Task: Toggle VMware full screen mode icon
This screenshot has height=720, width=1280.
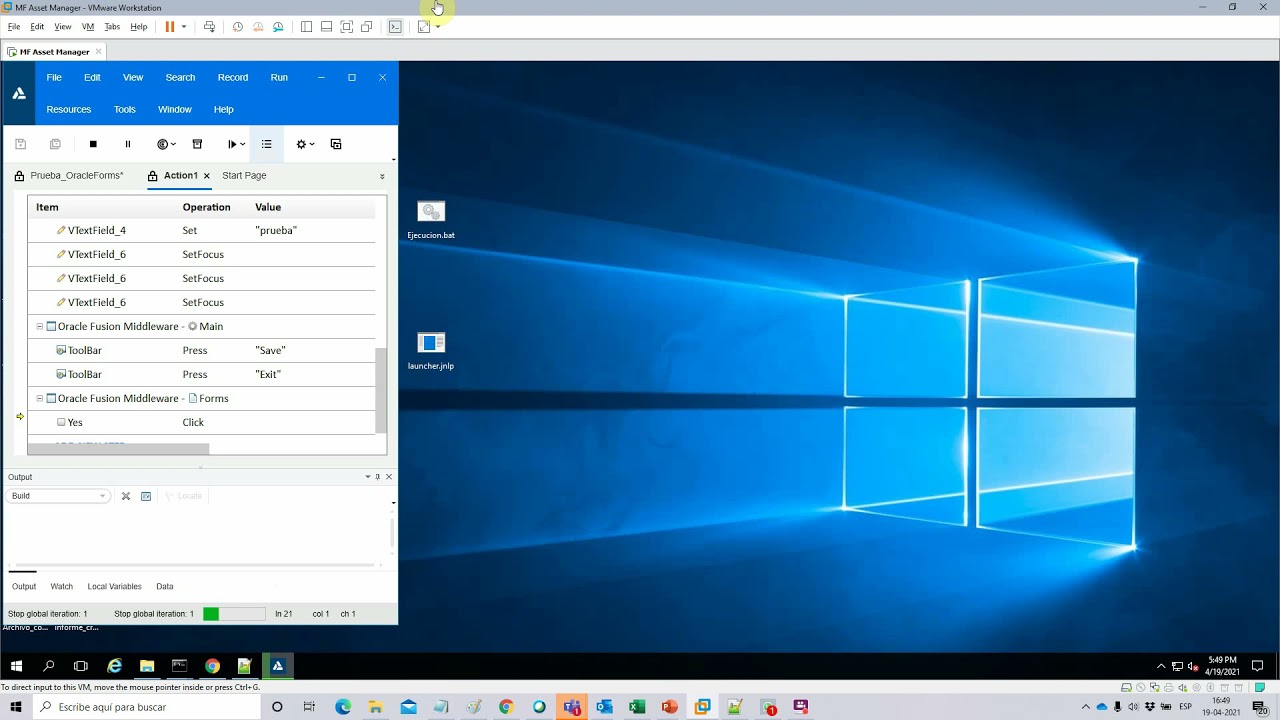Action: coord(346,27)
